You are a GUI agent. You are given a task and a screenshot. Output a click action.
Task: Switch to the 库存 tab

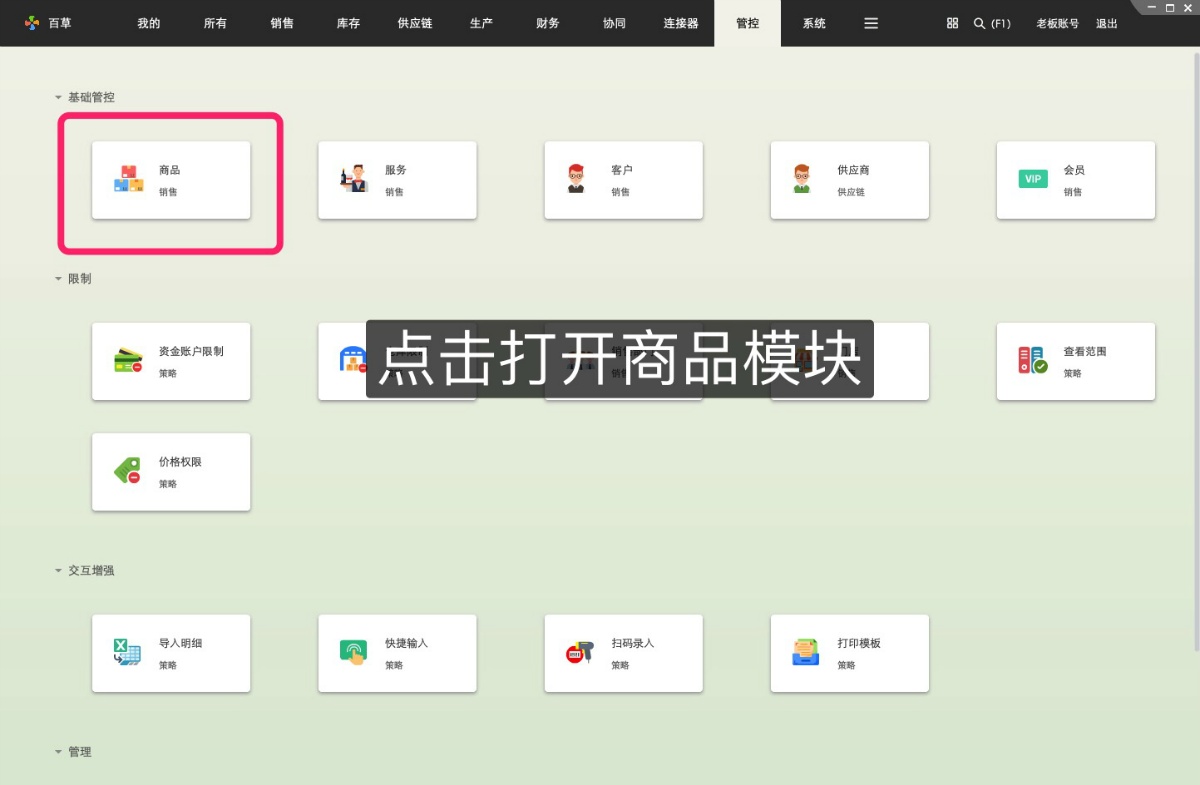click(348, 23)
